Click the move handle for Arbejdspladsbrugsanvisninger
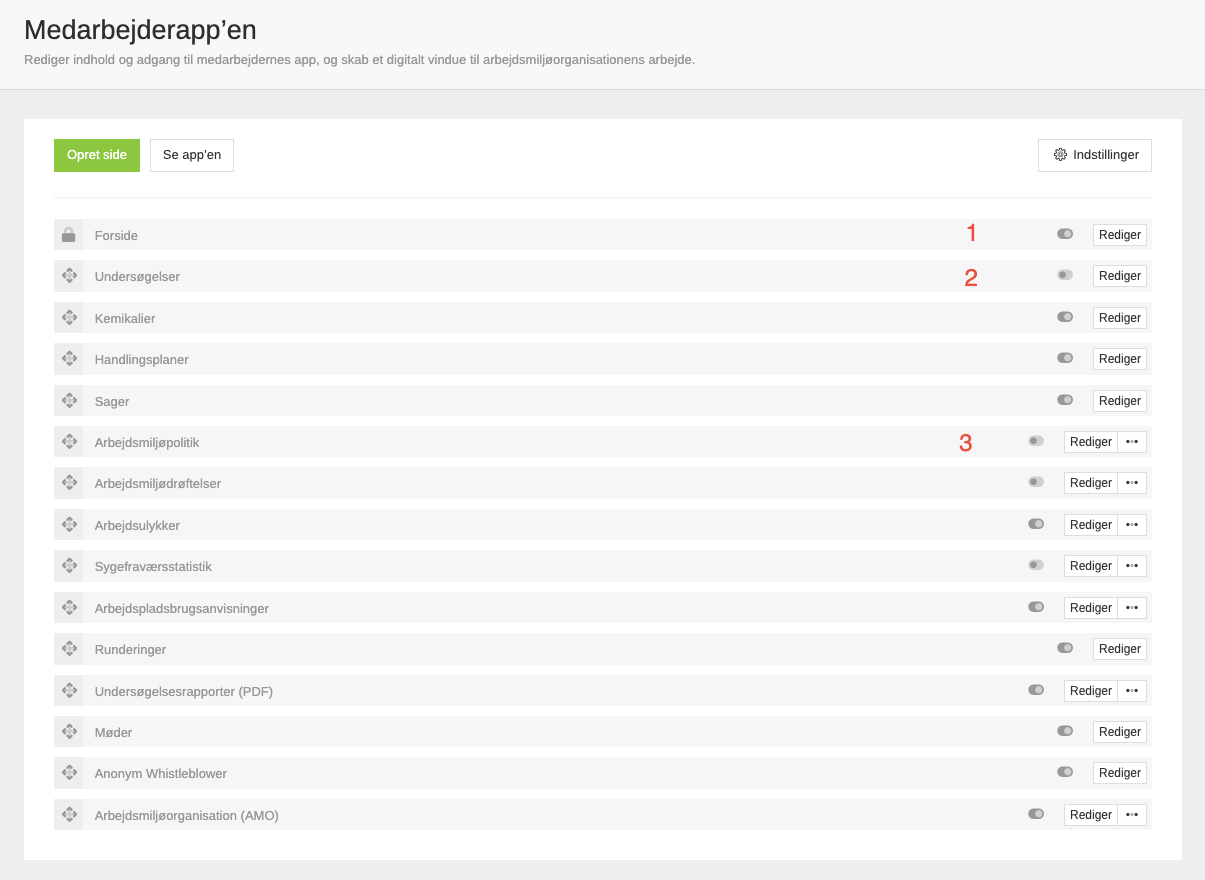This screenshot has height=880, width=1205. (69, 608)
